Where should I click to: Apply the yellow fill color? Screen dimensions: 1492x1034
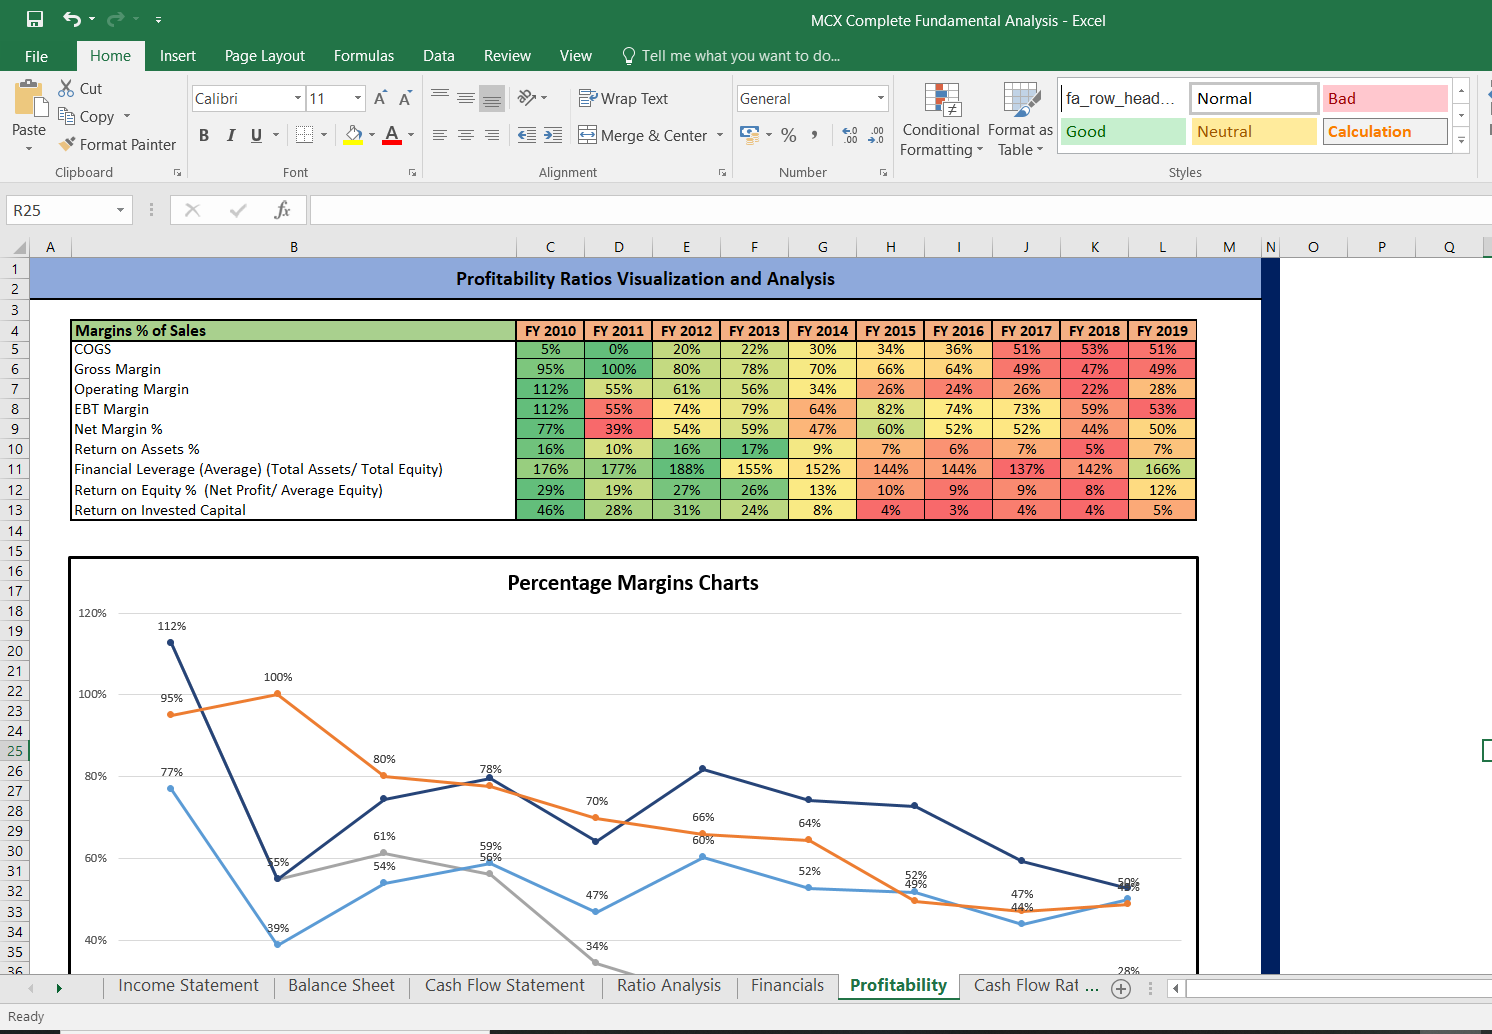tap(354, 135)
